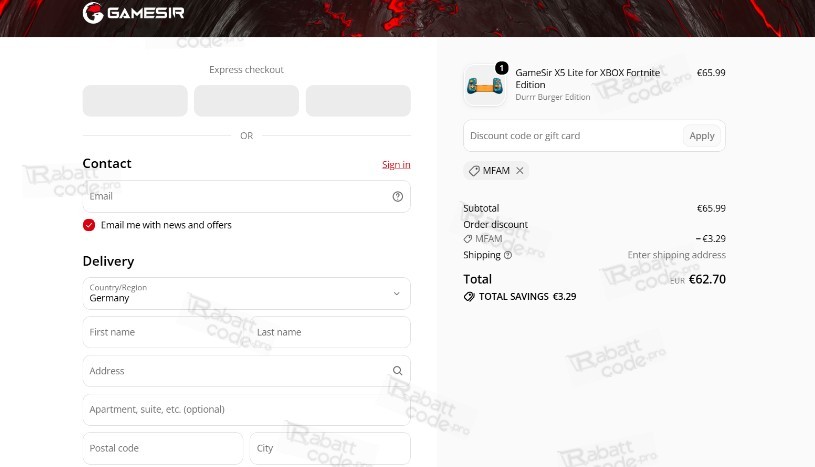Click the third express checkout button

click(x=358, y=101)
